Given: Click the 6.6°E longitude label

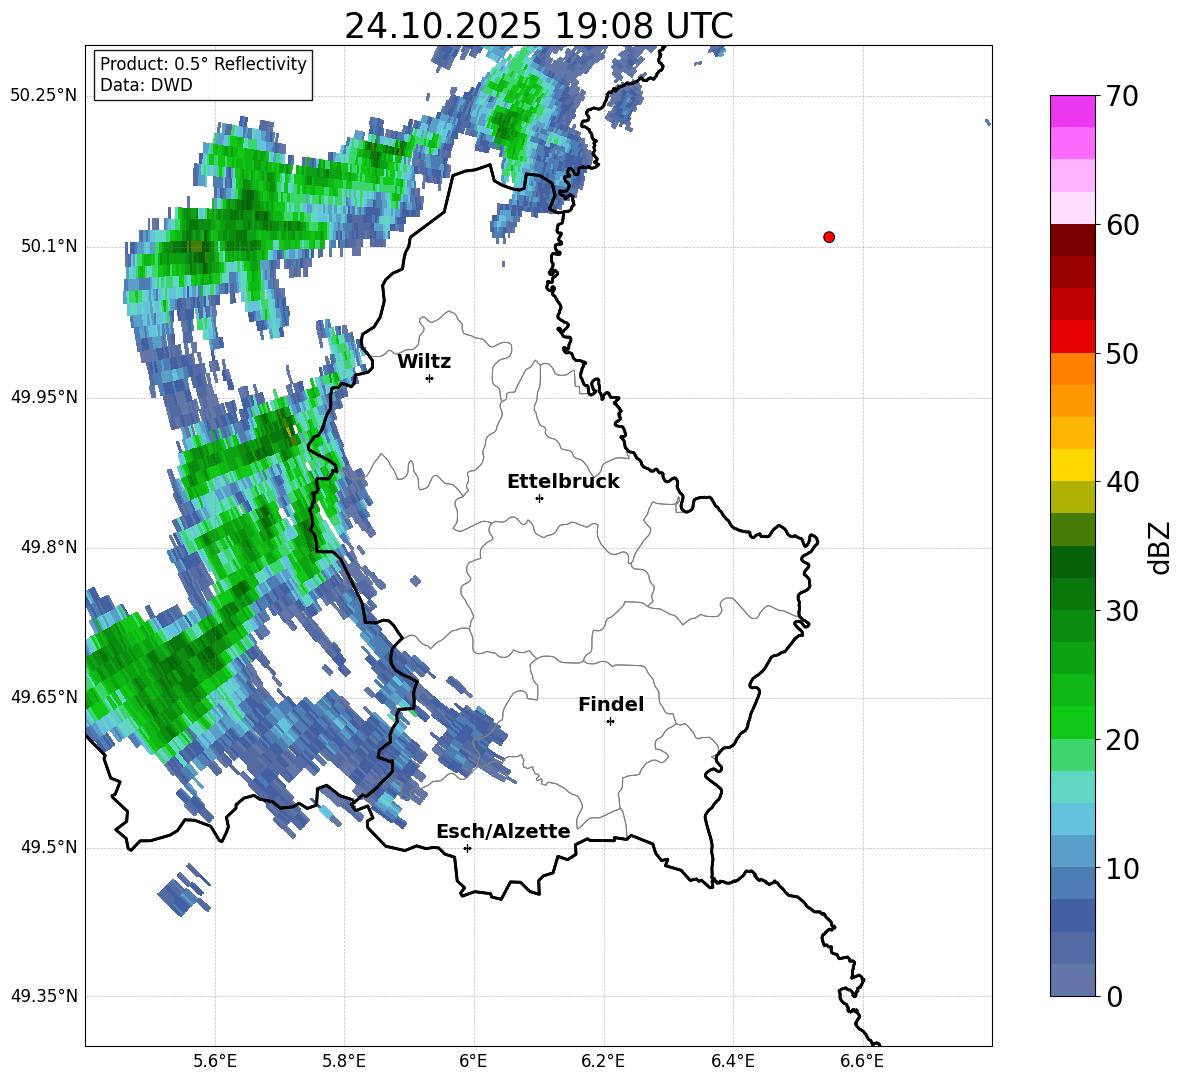Looking at the screenshot, I should point(862,1061).
